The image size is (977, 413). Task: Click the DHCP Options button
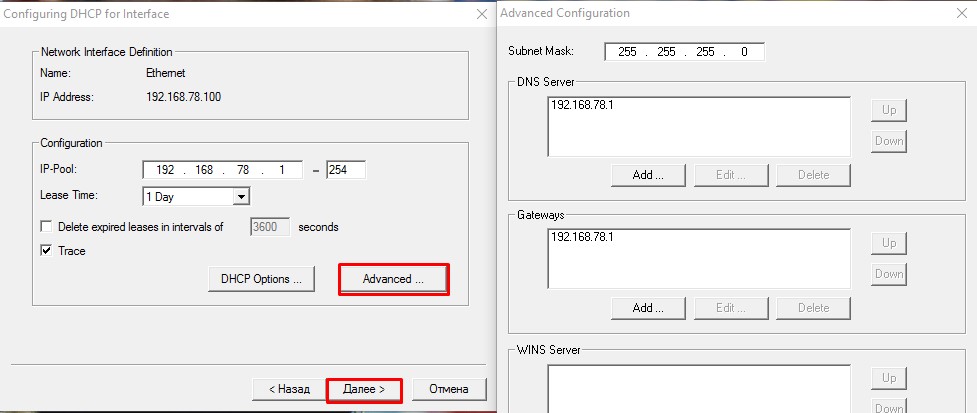[261, 279]
